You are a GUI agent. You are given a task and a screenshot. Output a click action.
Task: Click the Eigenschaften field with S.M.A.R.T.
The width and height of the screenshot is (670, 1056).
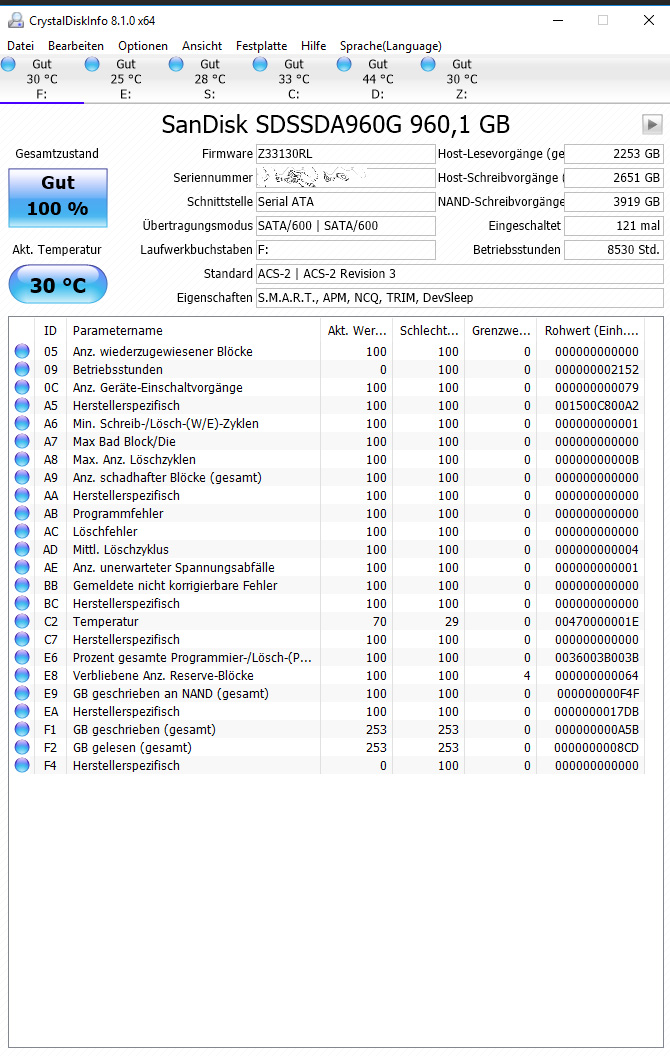[460, 298]
